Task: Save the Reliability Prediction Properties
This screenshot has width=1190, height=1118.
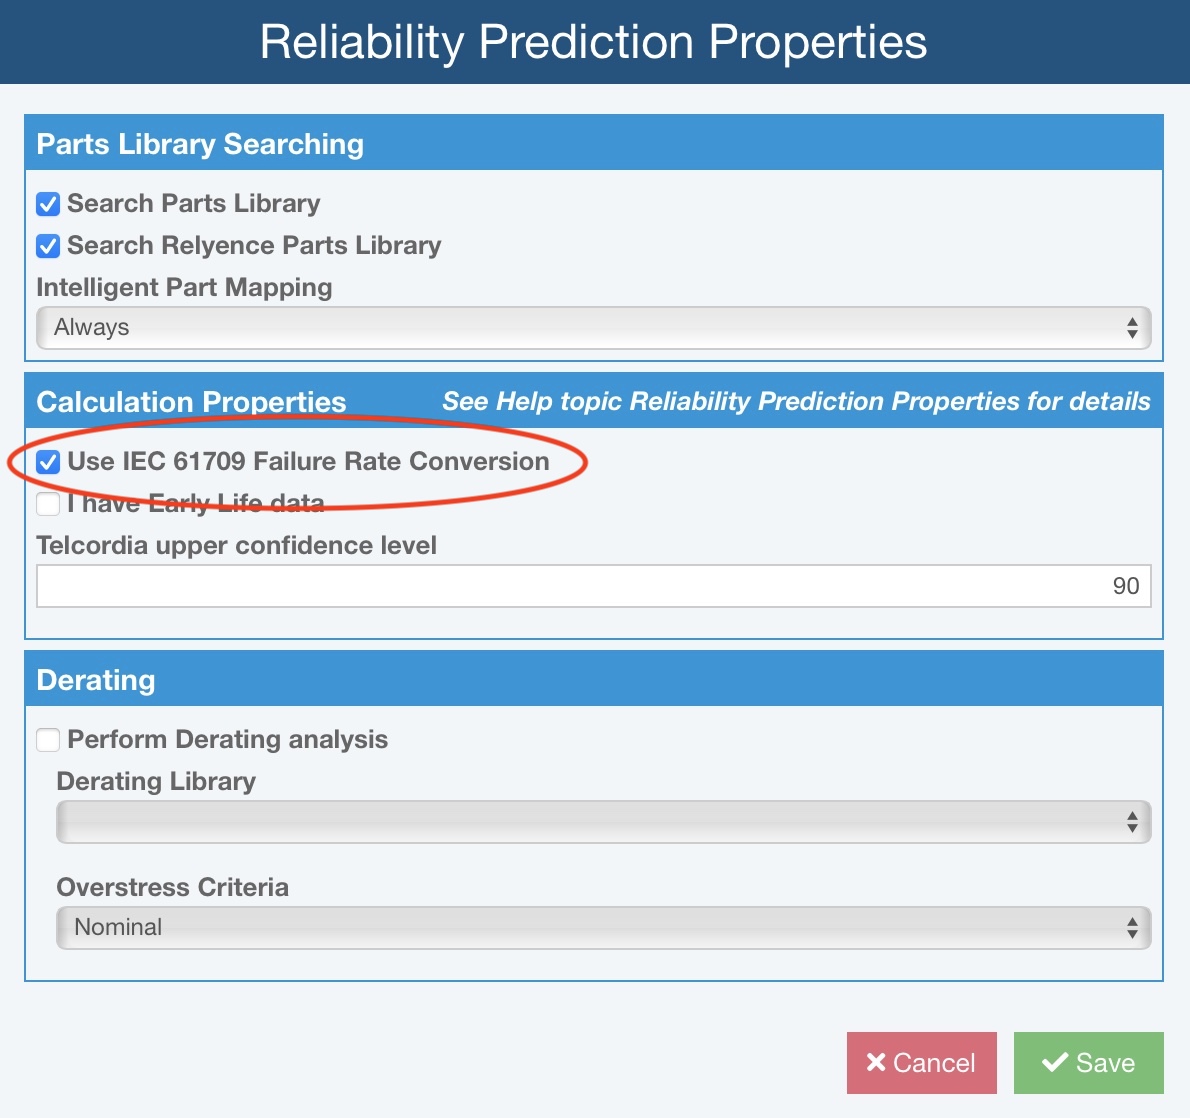Action: tap(1088, 1063)
